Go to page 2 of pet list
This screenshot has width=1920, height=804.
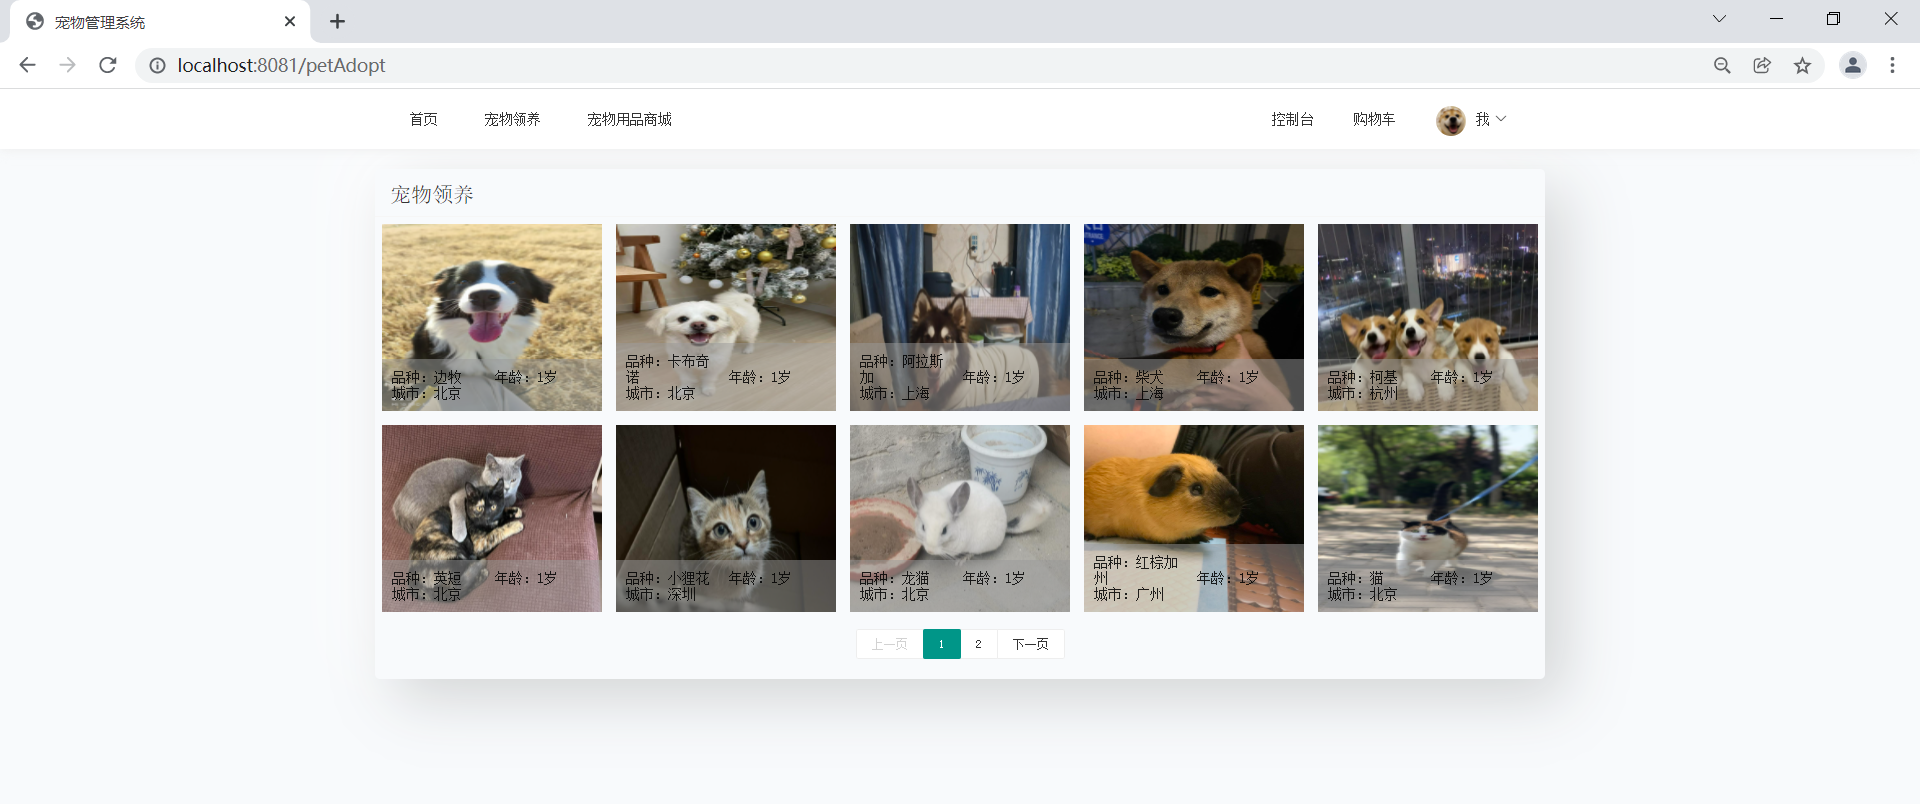[978, 644]
